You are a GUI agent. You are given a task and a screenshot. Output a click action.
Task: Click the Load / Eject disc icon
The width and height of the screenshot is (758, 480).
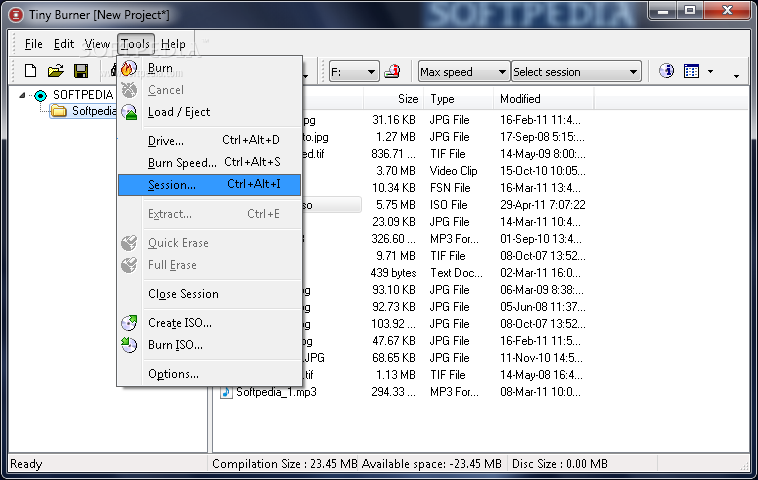pyautogui.click(x=129, y=112)
